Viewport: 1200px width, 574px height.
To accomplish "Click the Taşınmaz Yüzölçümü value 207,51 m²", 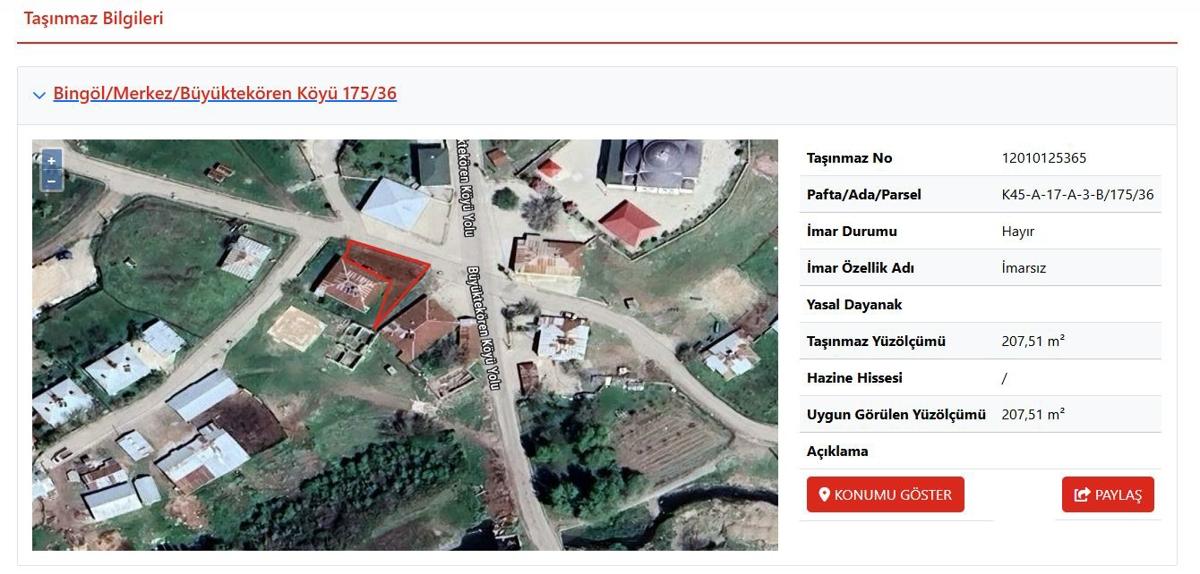I will [x=1032, y=341].
